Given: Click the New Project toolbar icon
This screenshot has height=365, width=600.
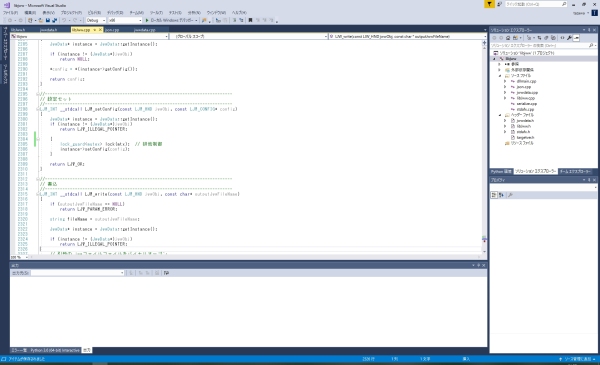Looking at the screenshot, I should [x=30, y=20].
